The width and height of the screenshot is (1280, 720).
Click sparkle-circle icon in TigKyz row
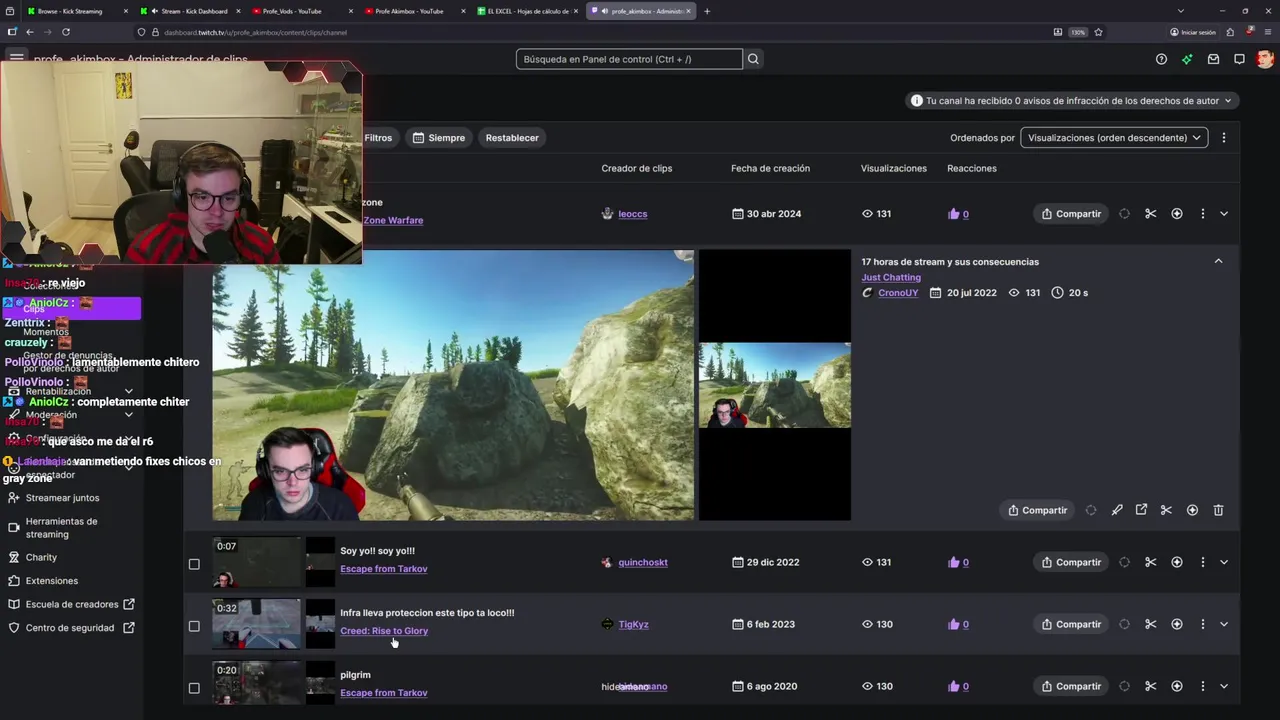[x=1176, y=624]
